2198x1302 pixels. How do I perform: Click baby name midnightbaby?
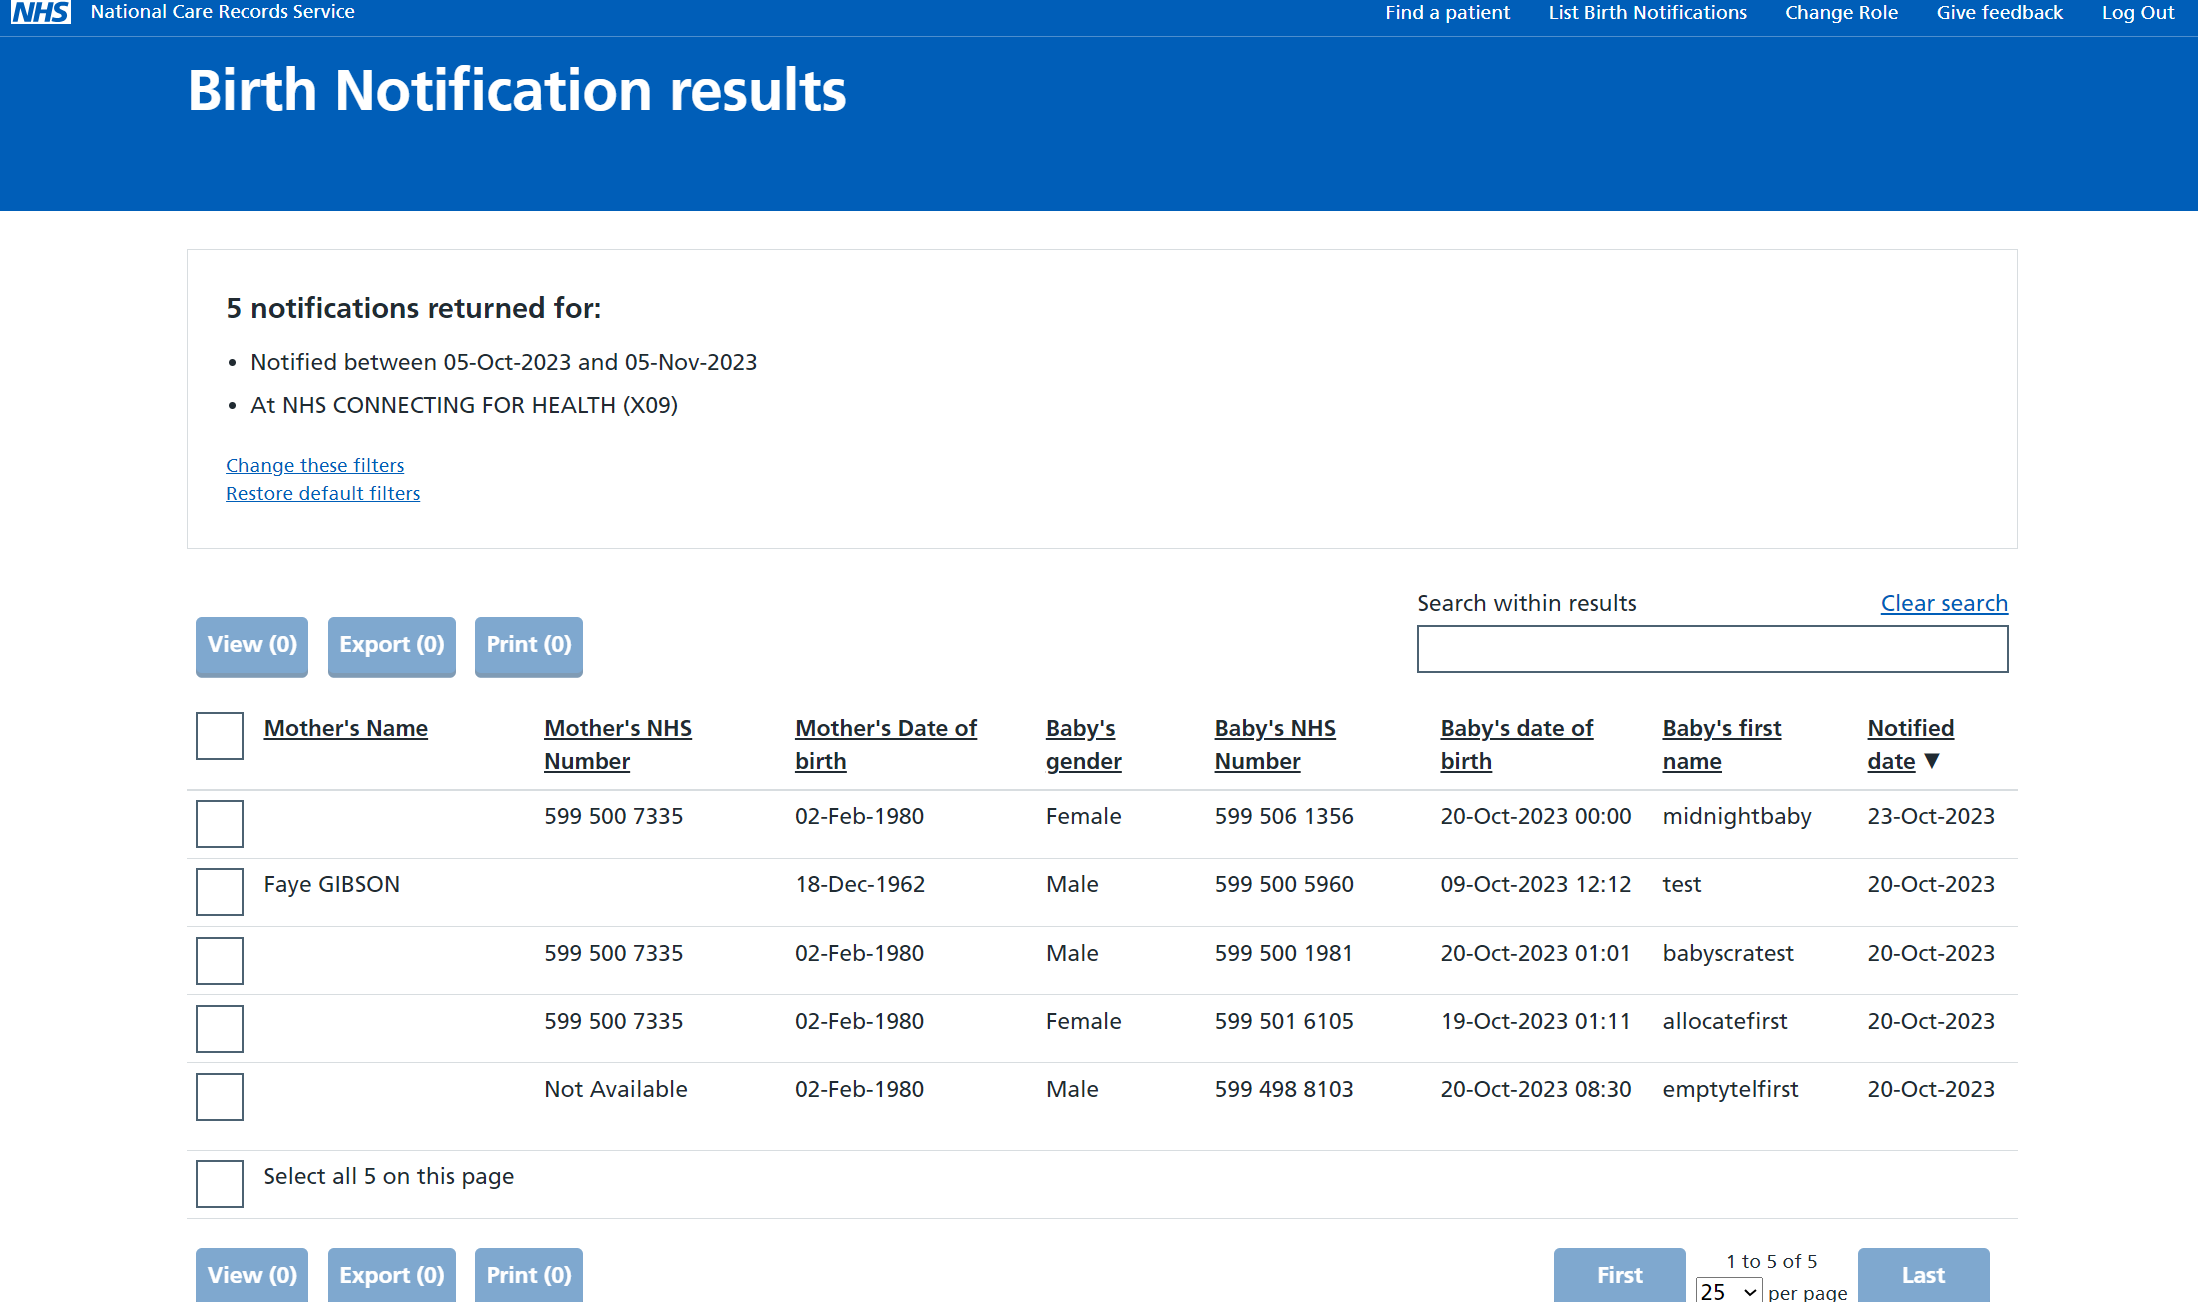(1737, 817)
